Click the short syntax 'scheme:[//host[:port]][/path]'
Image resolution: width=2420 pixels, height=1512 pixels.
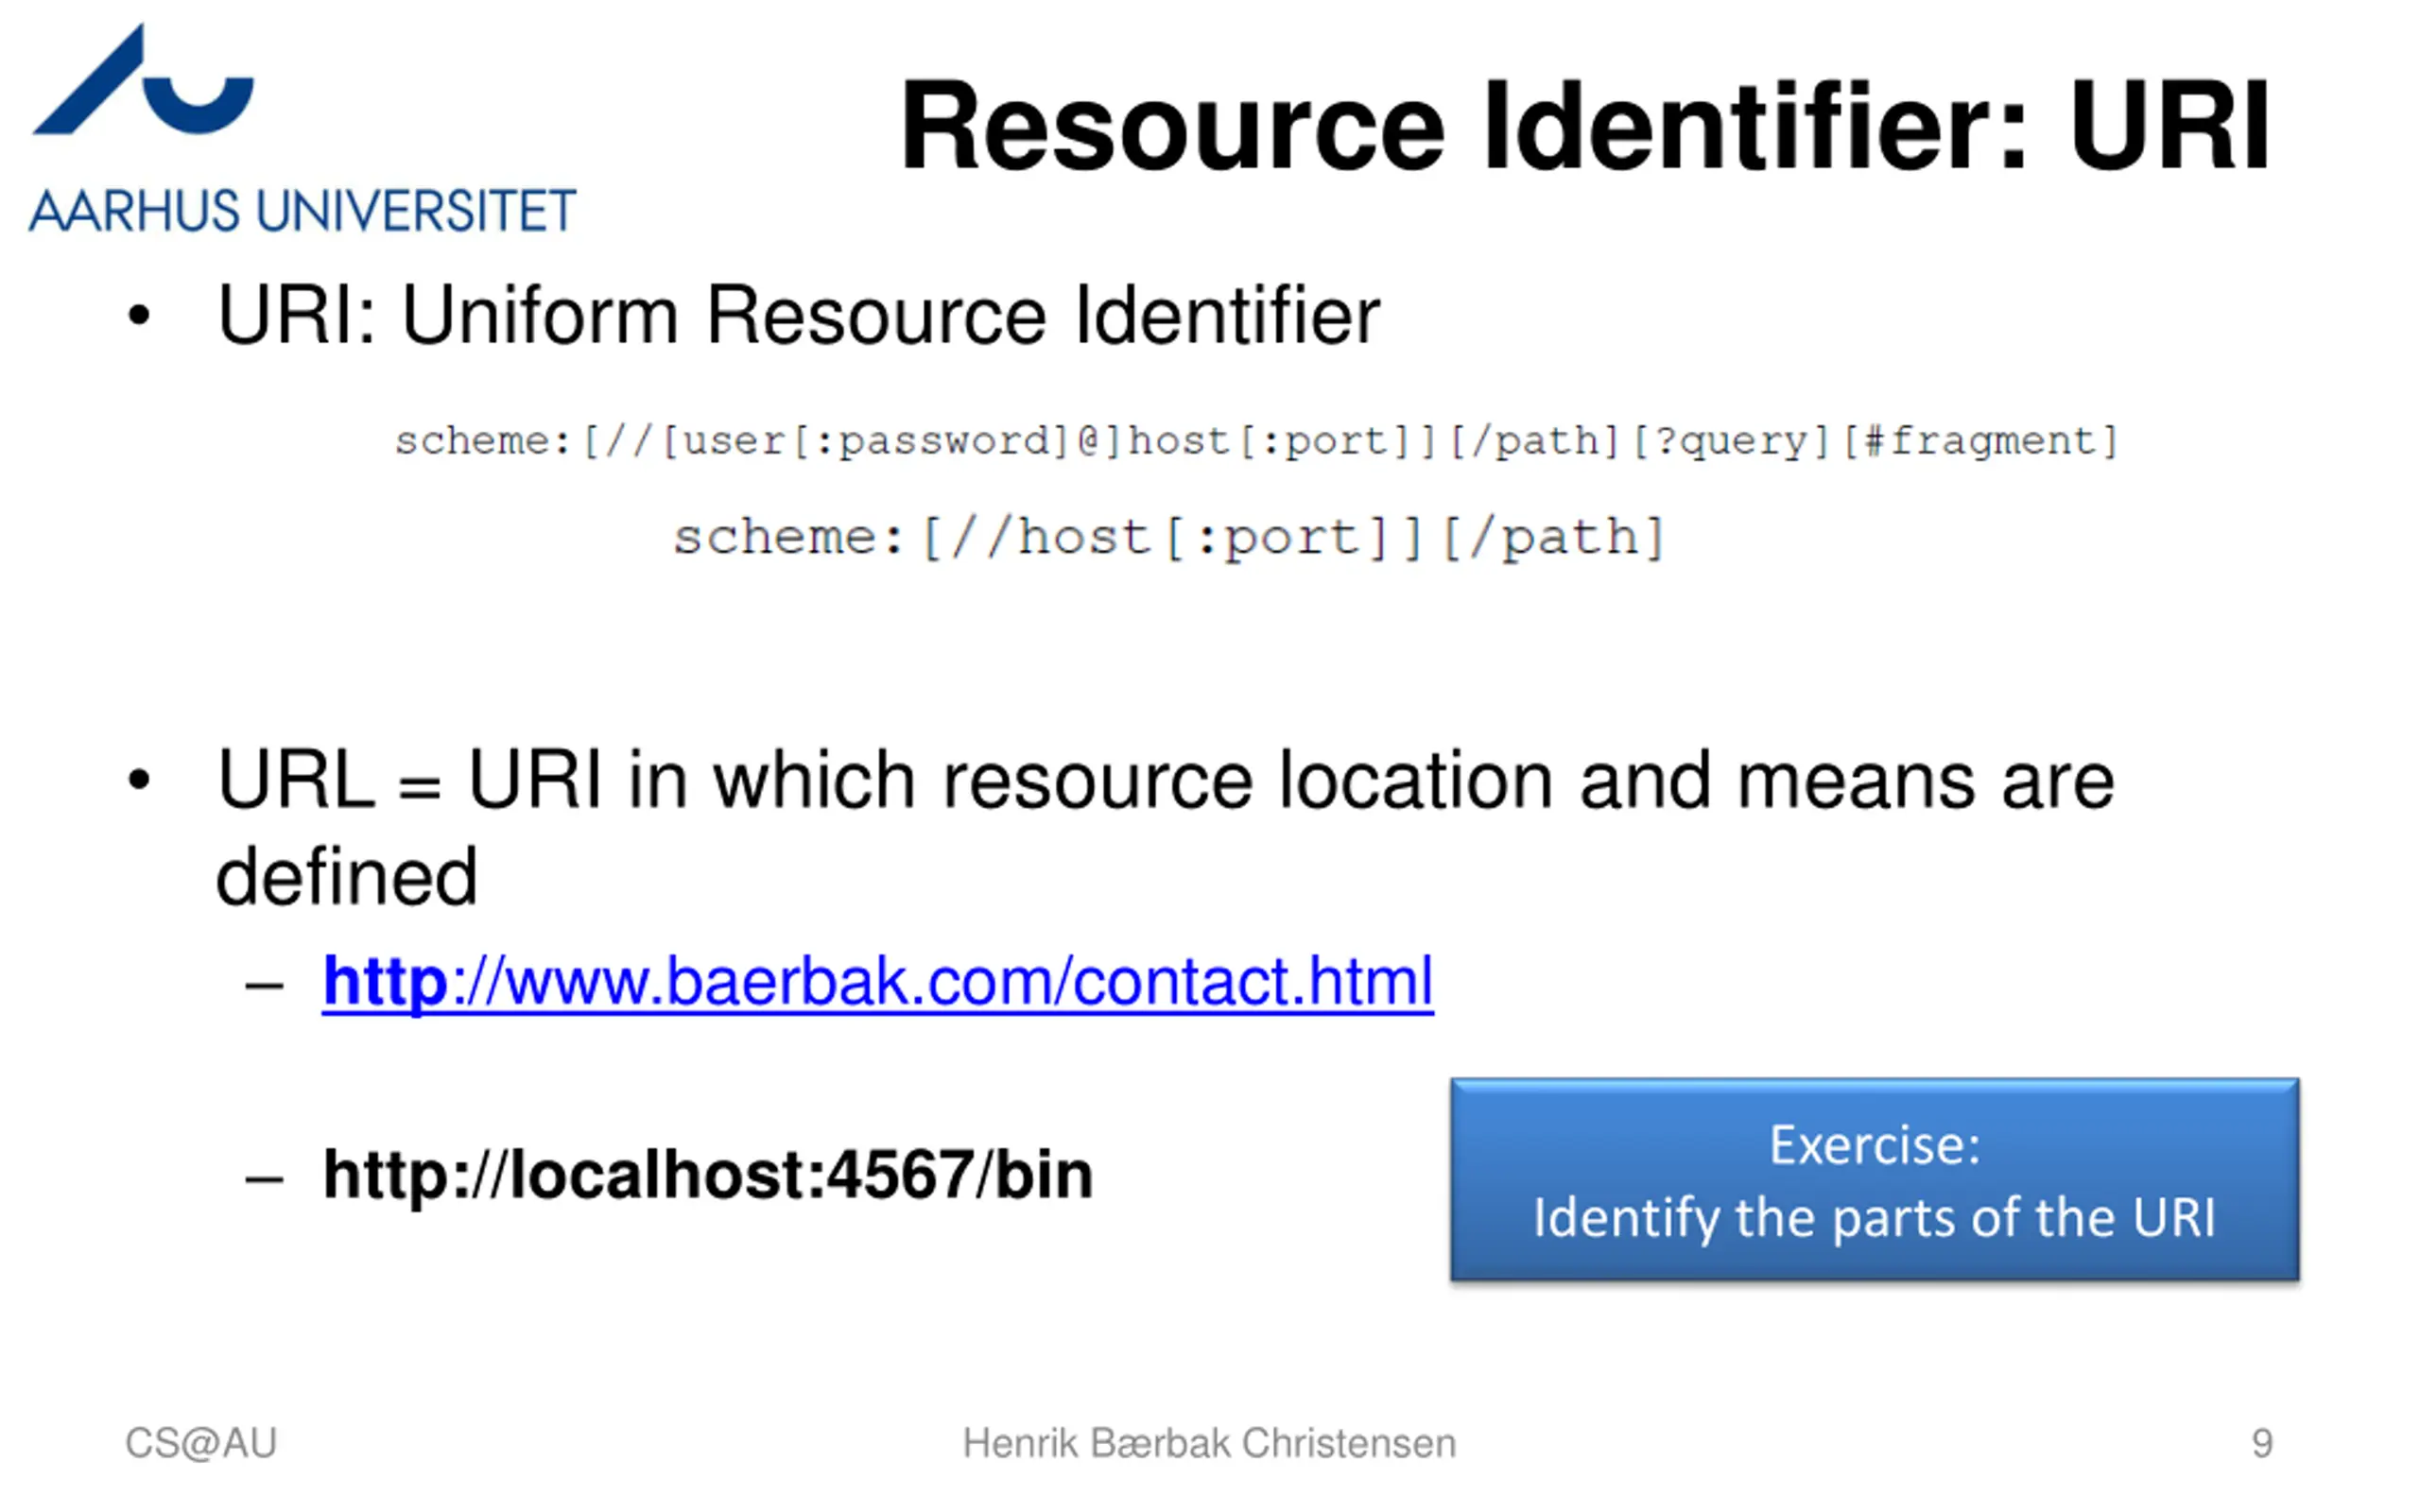click(x=1168, y=538)
